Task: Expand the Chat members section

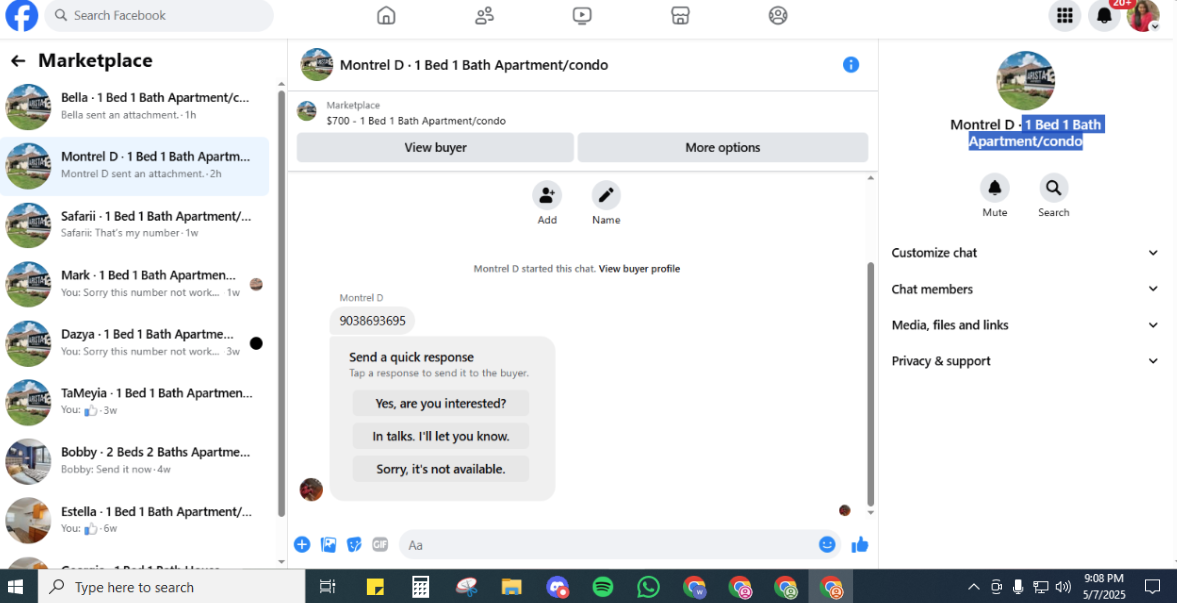Action: [1025, 289]
